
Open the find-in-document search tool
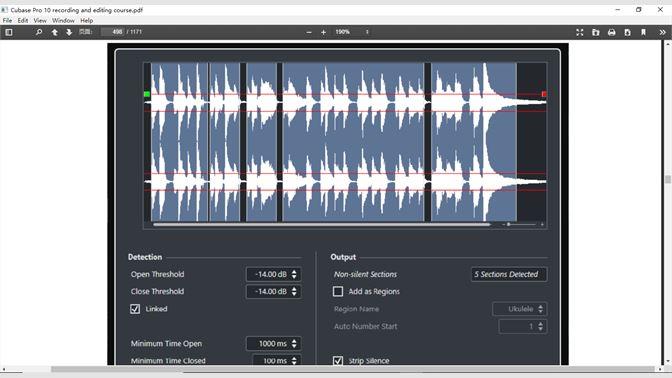[39, 32]
